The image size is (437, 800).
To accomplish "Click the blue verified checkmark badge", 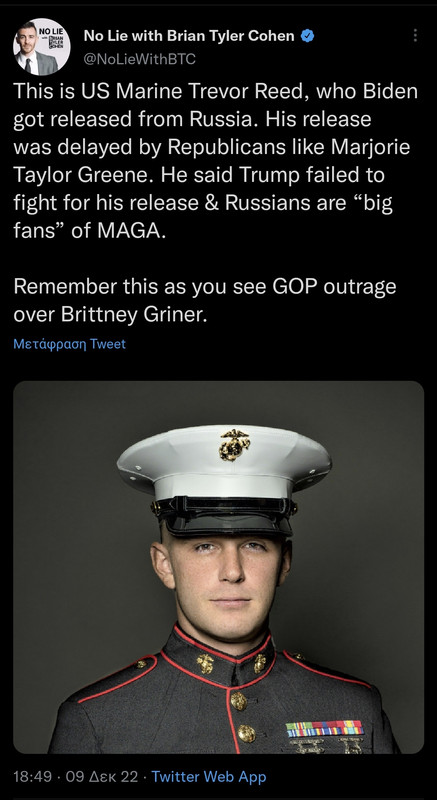I will pyautogui.click(x=307, y=36).
